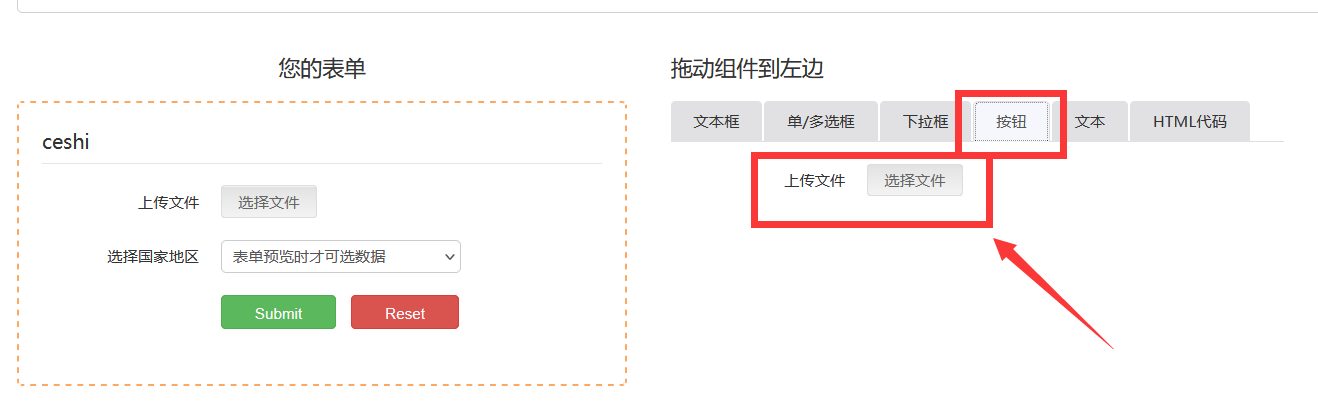This screenshot has height=417, width=1318.
Task: Show the 文本 components tab
Action: pos(1090,122)
